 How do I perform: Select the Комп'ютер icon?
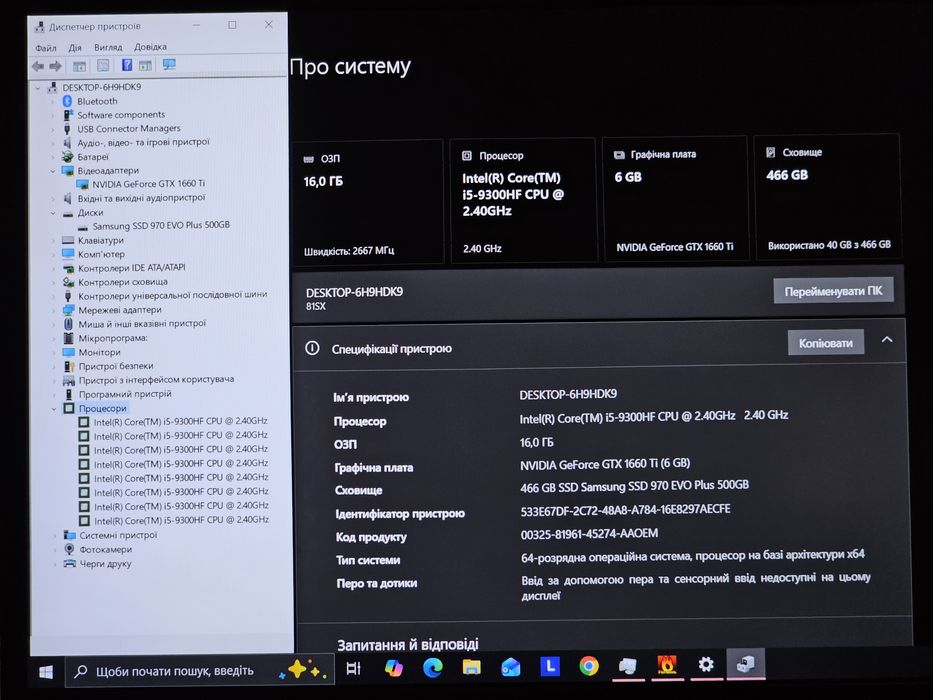(x=68, y=254)
